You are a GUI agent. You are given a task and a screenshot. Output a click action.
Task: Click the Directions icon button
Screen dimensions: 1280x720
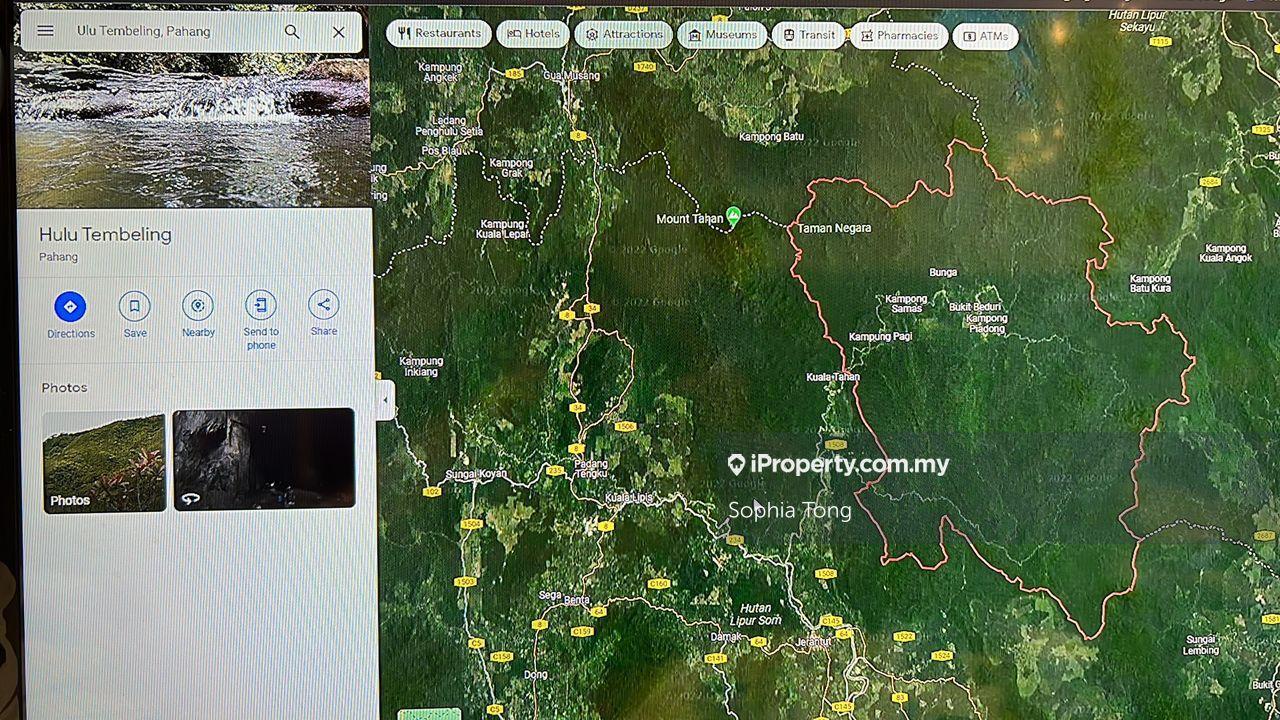pyautogui.click(x=70, y=307)
